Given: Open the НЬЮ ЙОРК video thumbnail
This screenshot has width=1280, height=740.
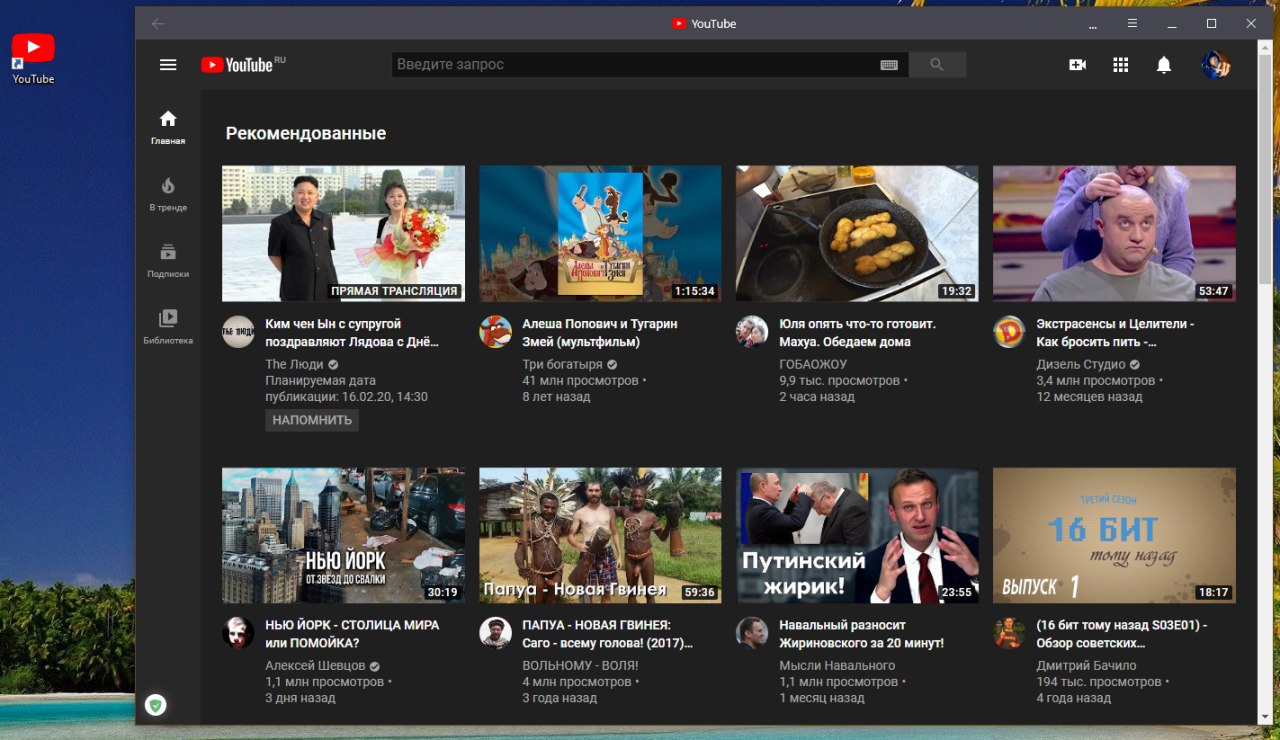Looking at the screenshot, I should click(343, 535).
